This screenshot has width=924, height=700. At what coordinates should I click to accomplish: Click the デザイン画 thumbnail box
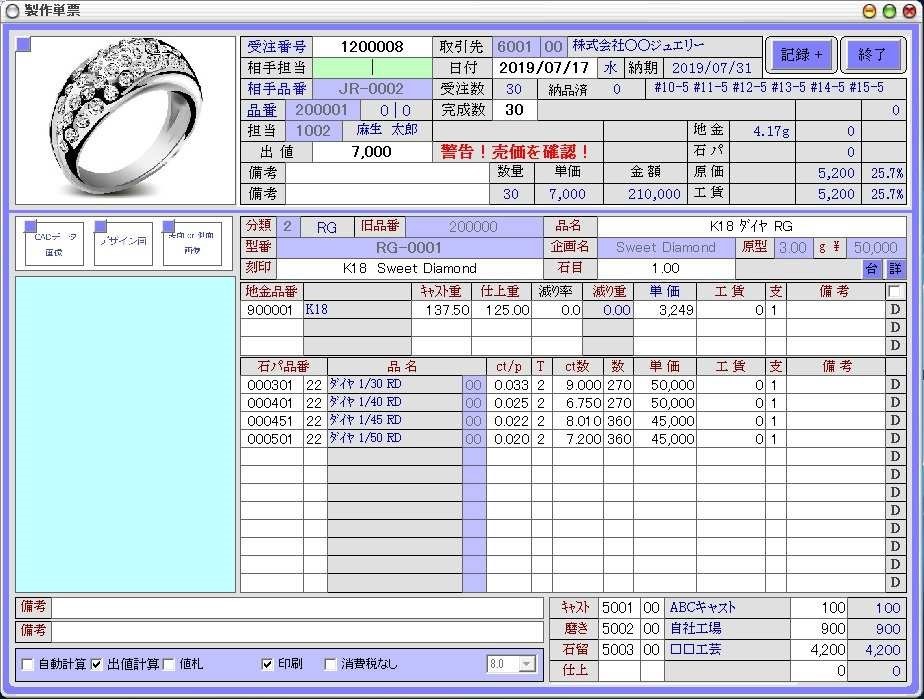click(x=123, y=244)
